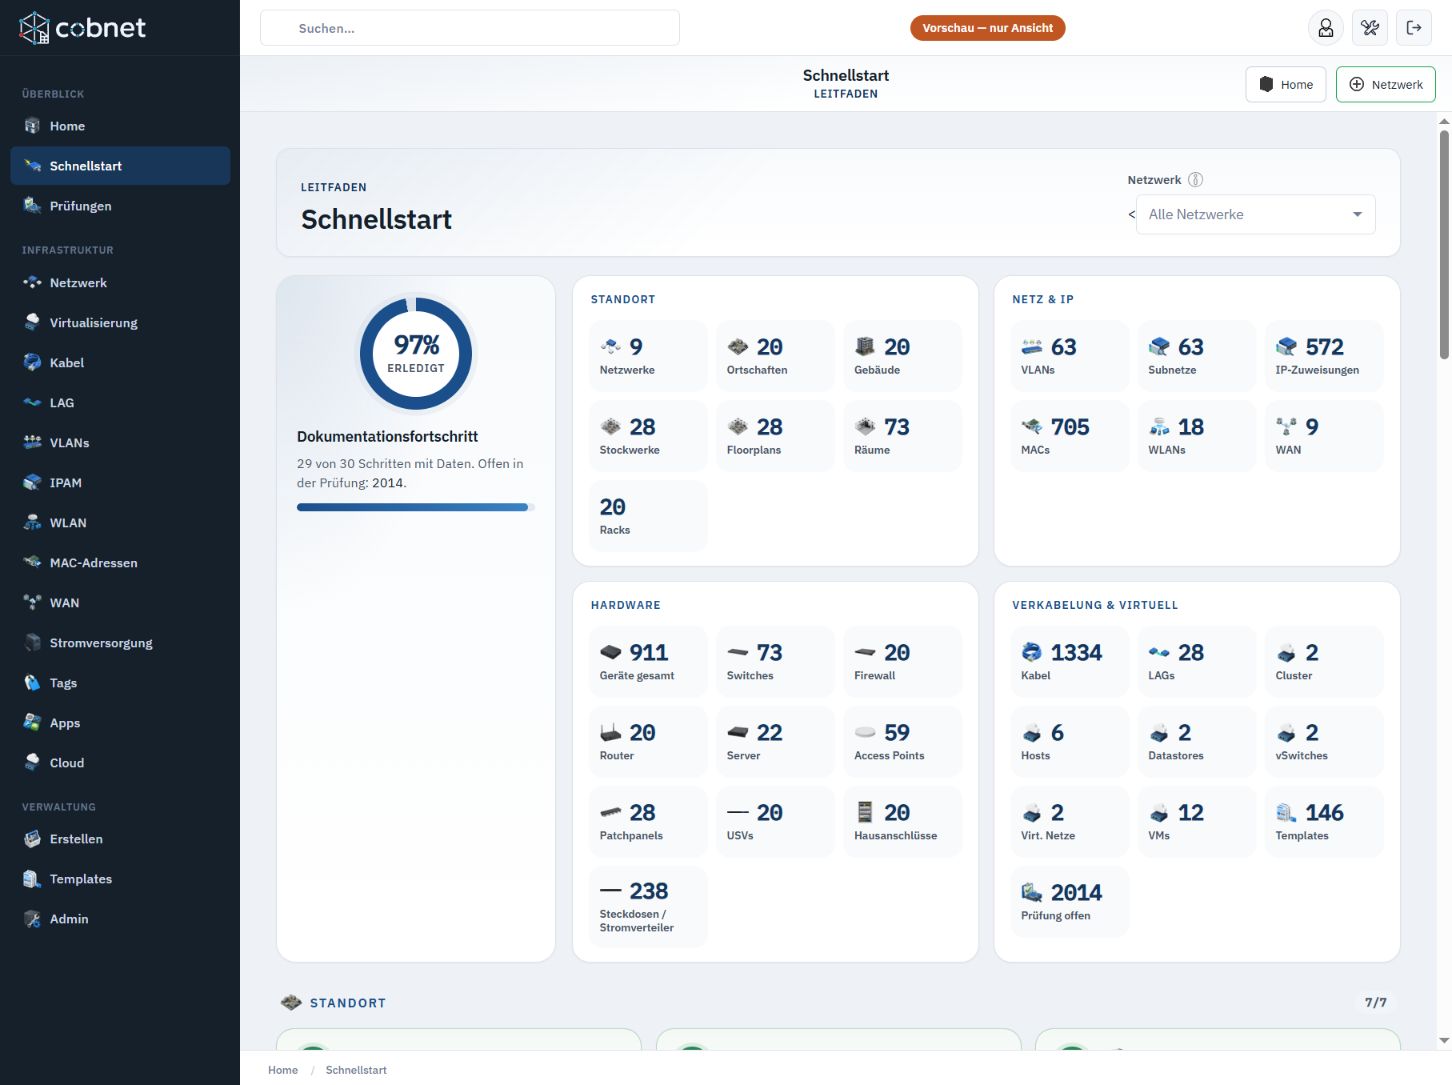Screen dimensions: 1452x1085
Task: Click the Netzwerk info help icon
Action: click(1195, 180)
